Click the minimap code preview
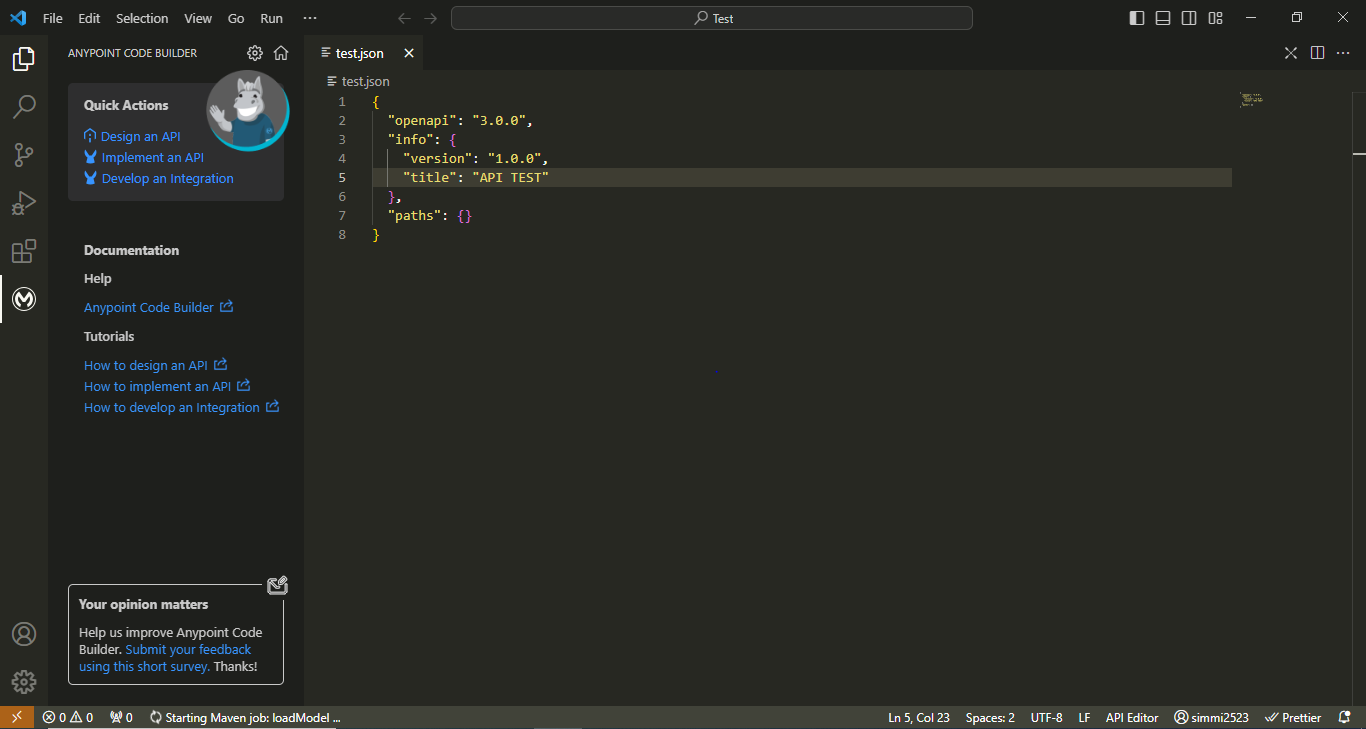Image resolution: width=1366 pixels, height=729 pixels. click(1251, 99)
